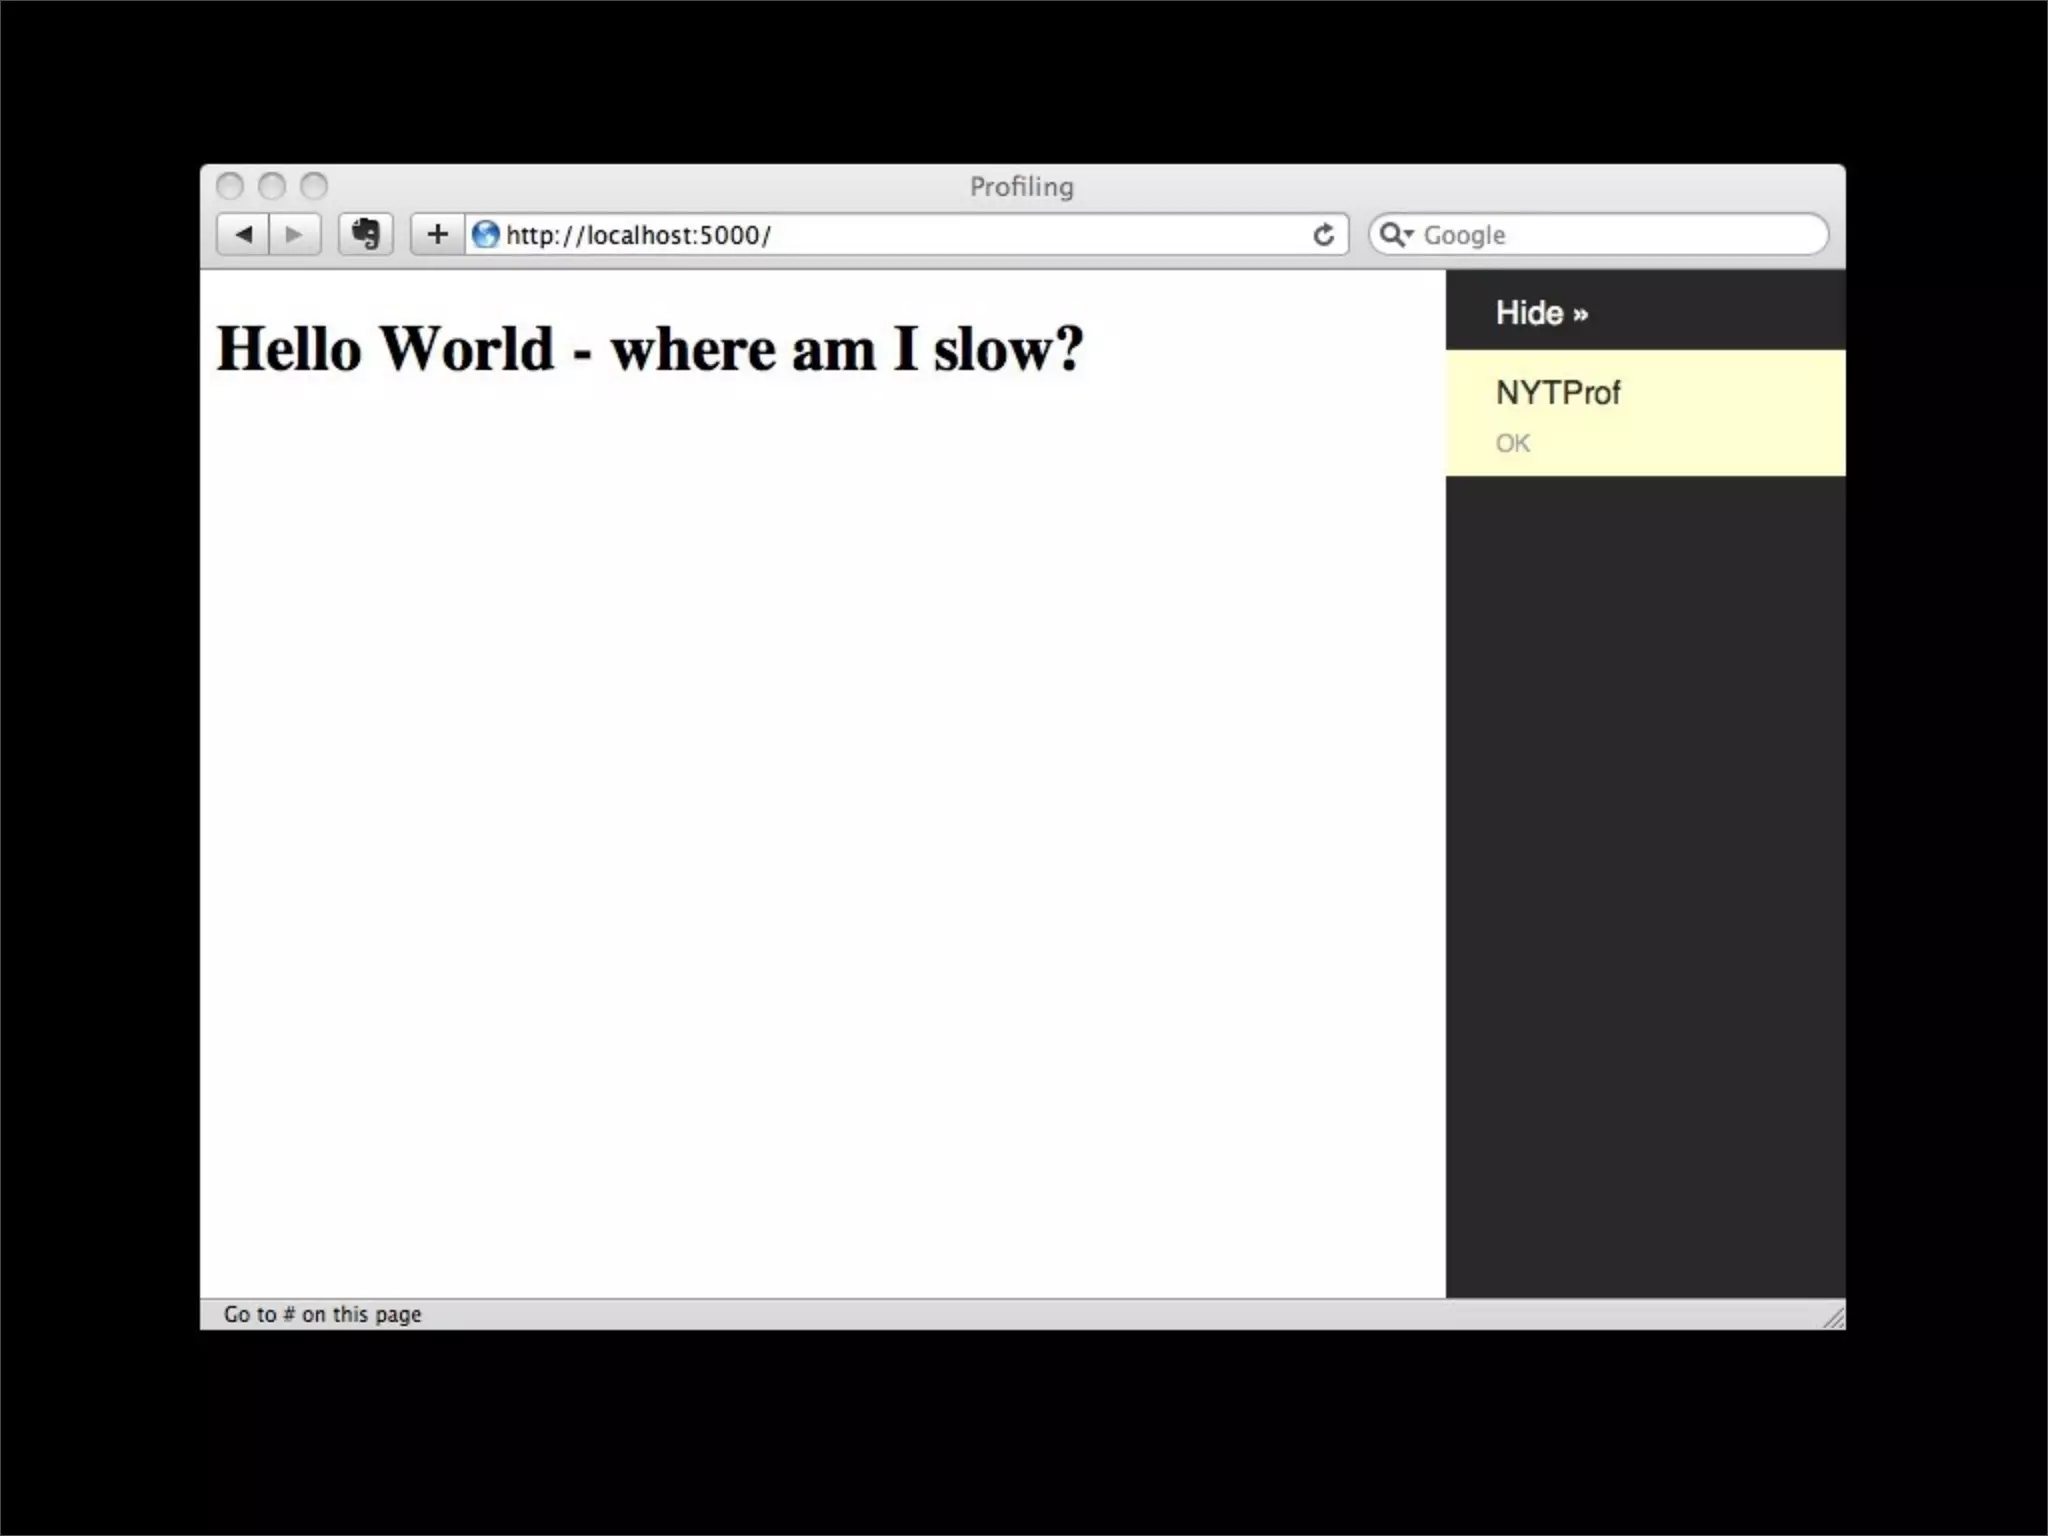Click the window close traffic-light button
The height and width of the screenshot is (1536, 2048).
tap(230, 187)
